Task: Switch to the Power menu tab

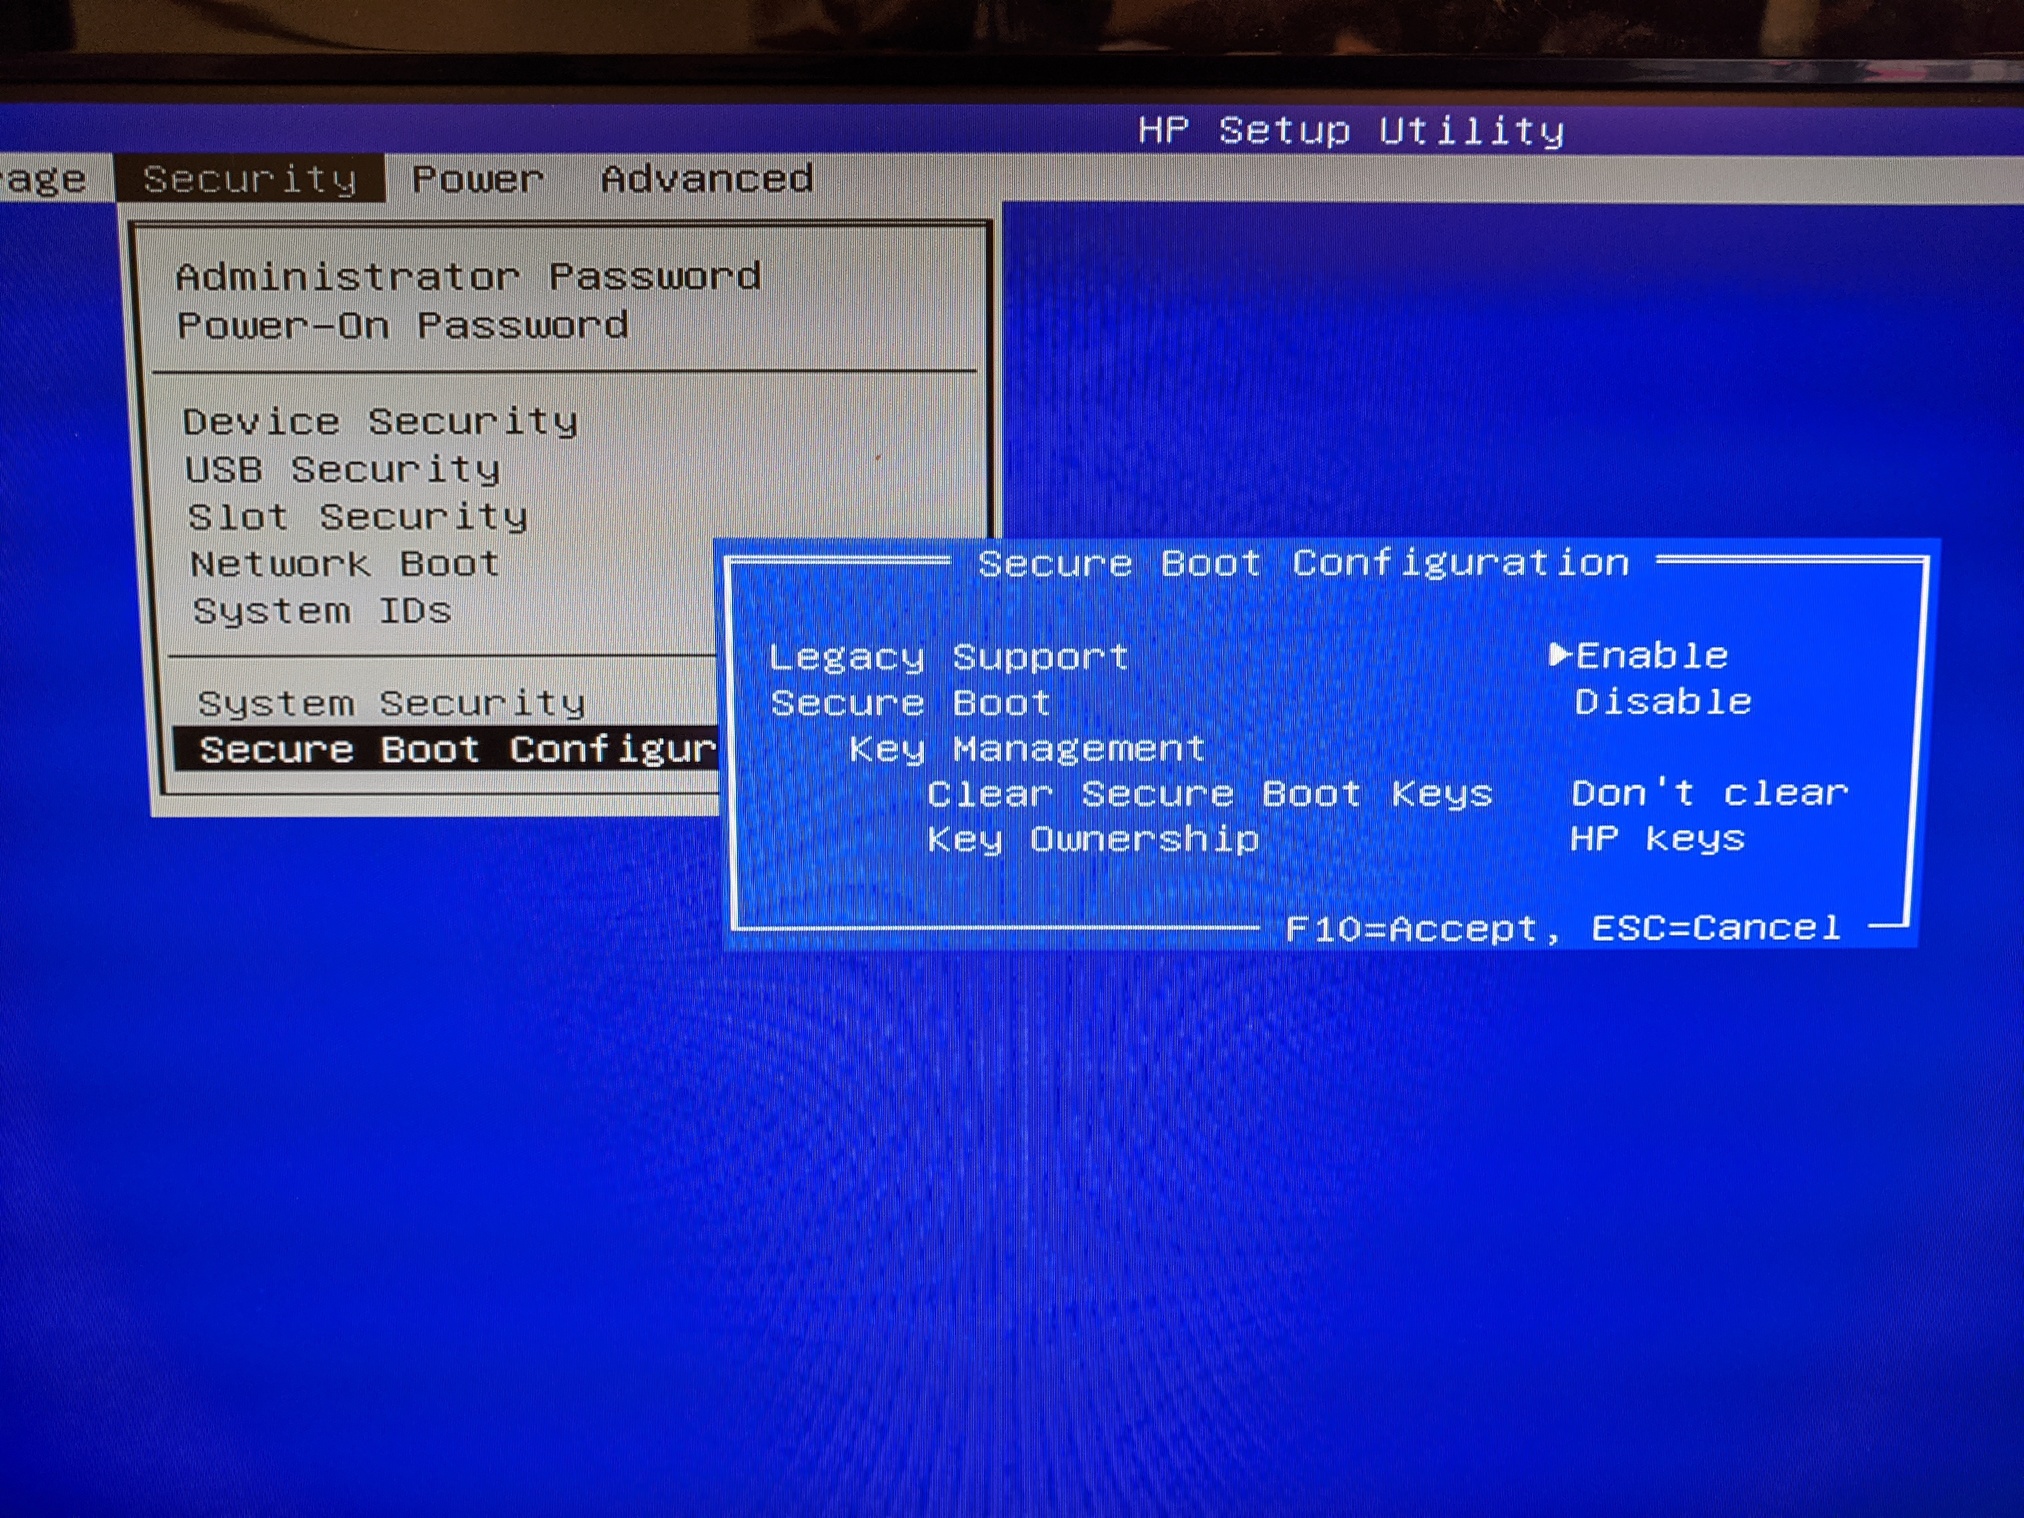Action: (x=477, y=180)
